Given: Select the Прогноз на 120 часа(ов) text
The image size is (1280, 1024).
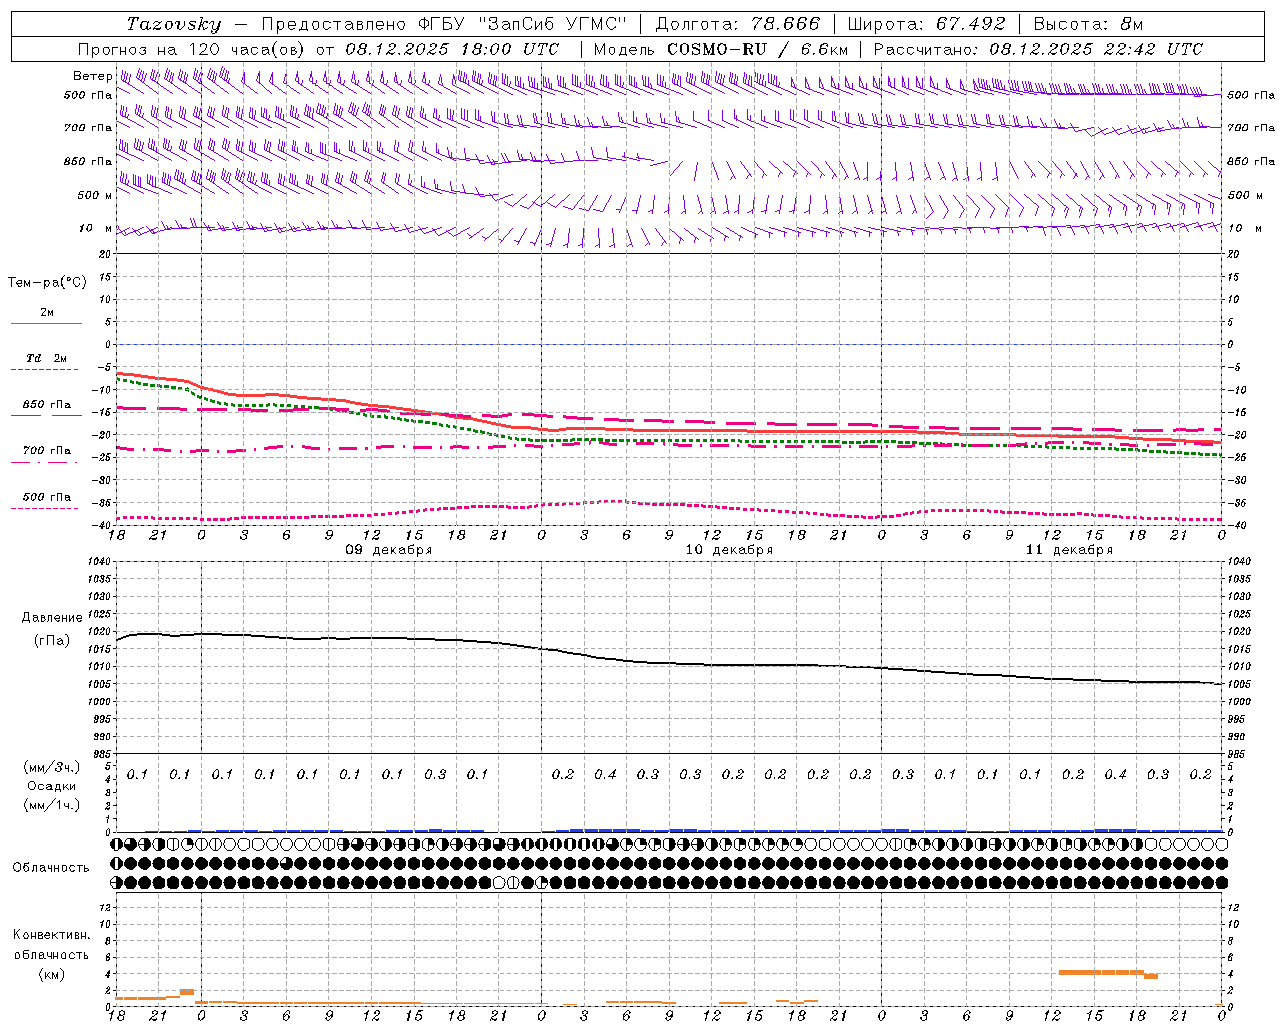Looking at the screenshot, I should click(193, 49).
